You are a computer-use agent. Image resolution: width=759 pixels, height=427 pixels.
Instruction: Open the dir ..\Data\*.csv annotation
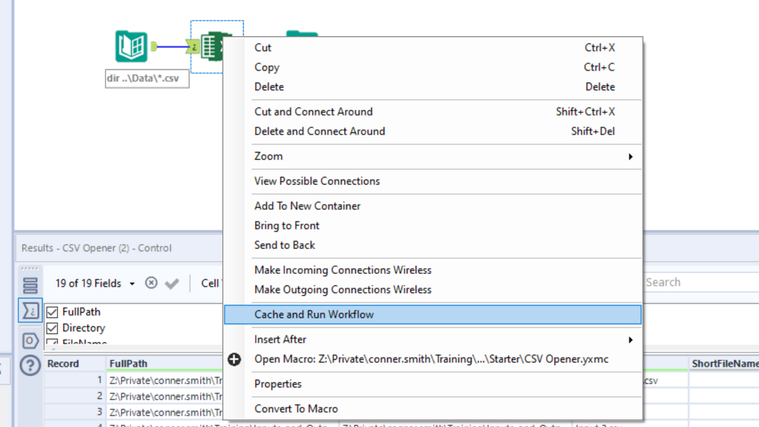coord(147,78)
